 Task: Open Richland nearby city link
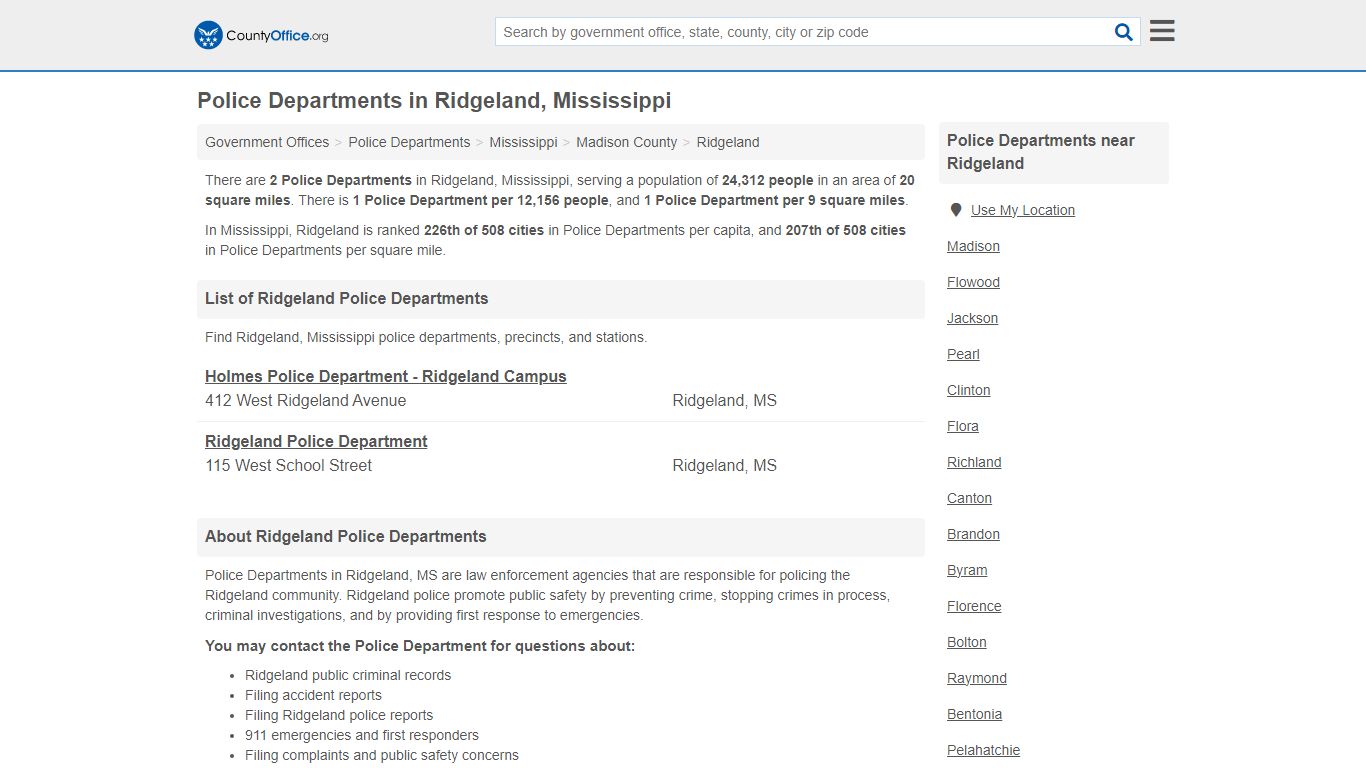click(974, 462)
